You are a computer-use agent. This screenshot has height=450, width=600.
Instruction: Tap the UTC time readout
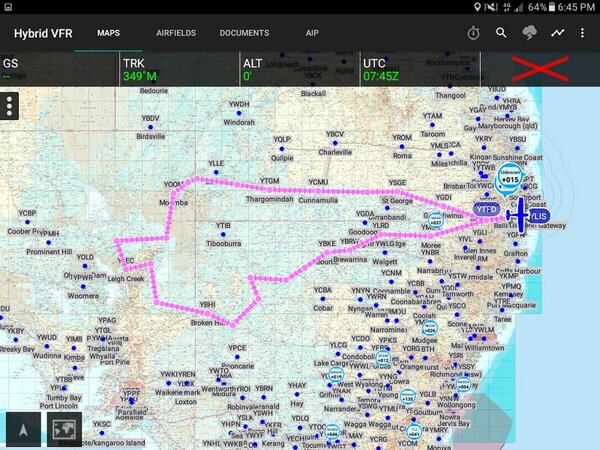418,69
